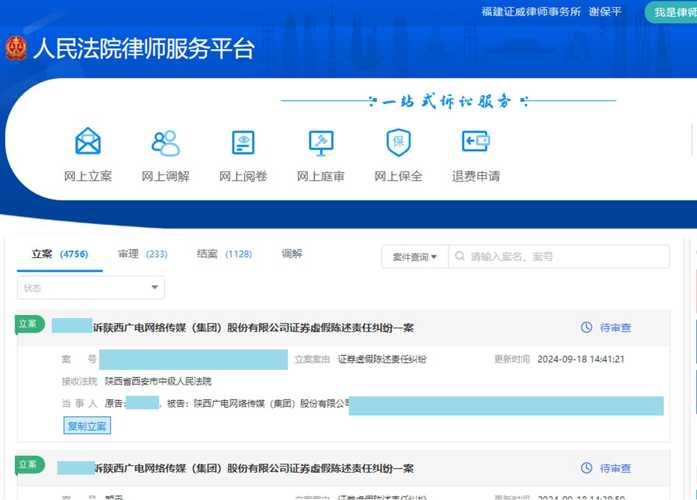Switch to the 调解 tab
697x500 pixels.
click(x=292, y=254)
